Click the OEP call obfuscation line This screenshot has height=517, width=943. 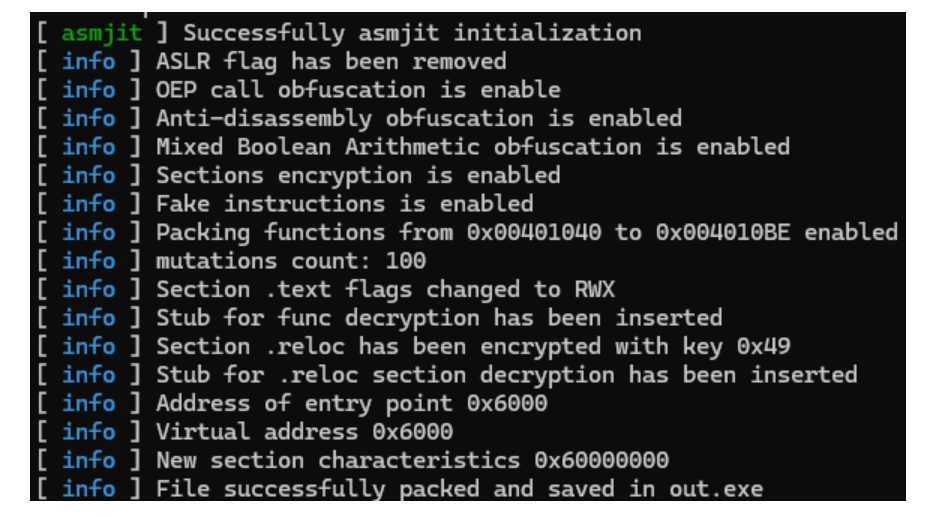[x=358, y=90]
